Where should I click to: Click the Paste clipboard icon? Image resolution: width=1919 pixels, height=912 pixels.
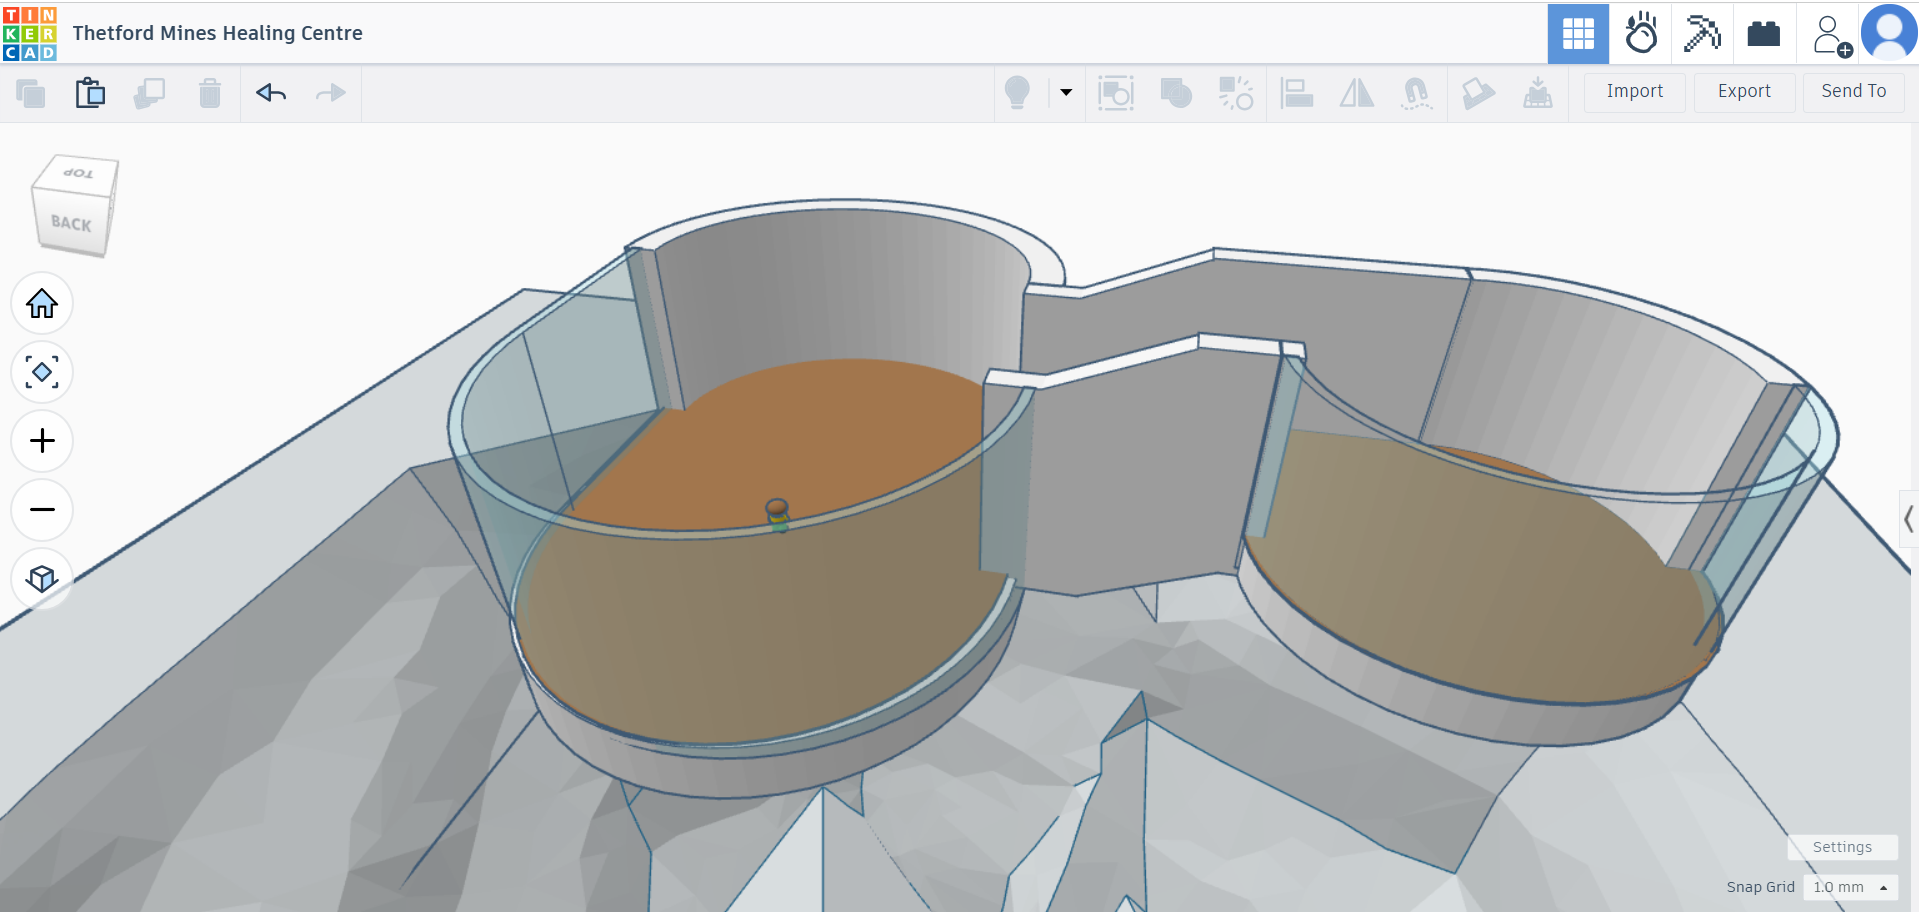click(x=90, y=93)
